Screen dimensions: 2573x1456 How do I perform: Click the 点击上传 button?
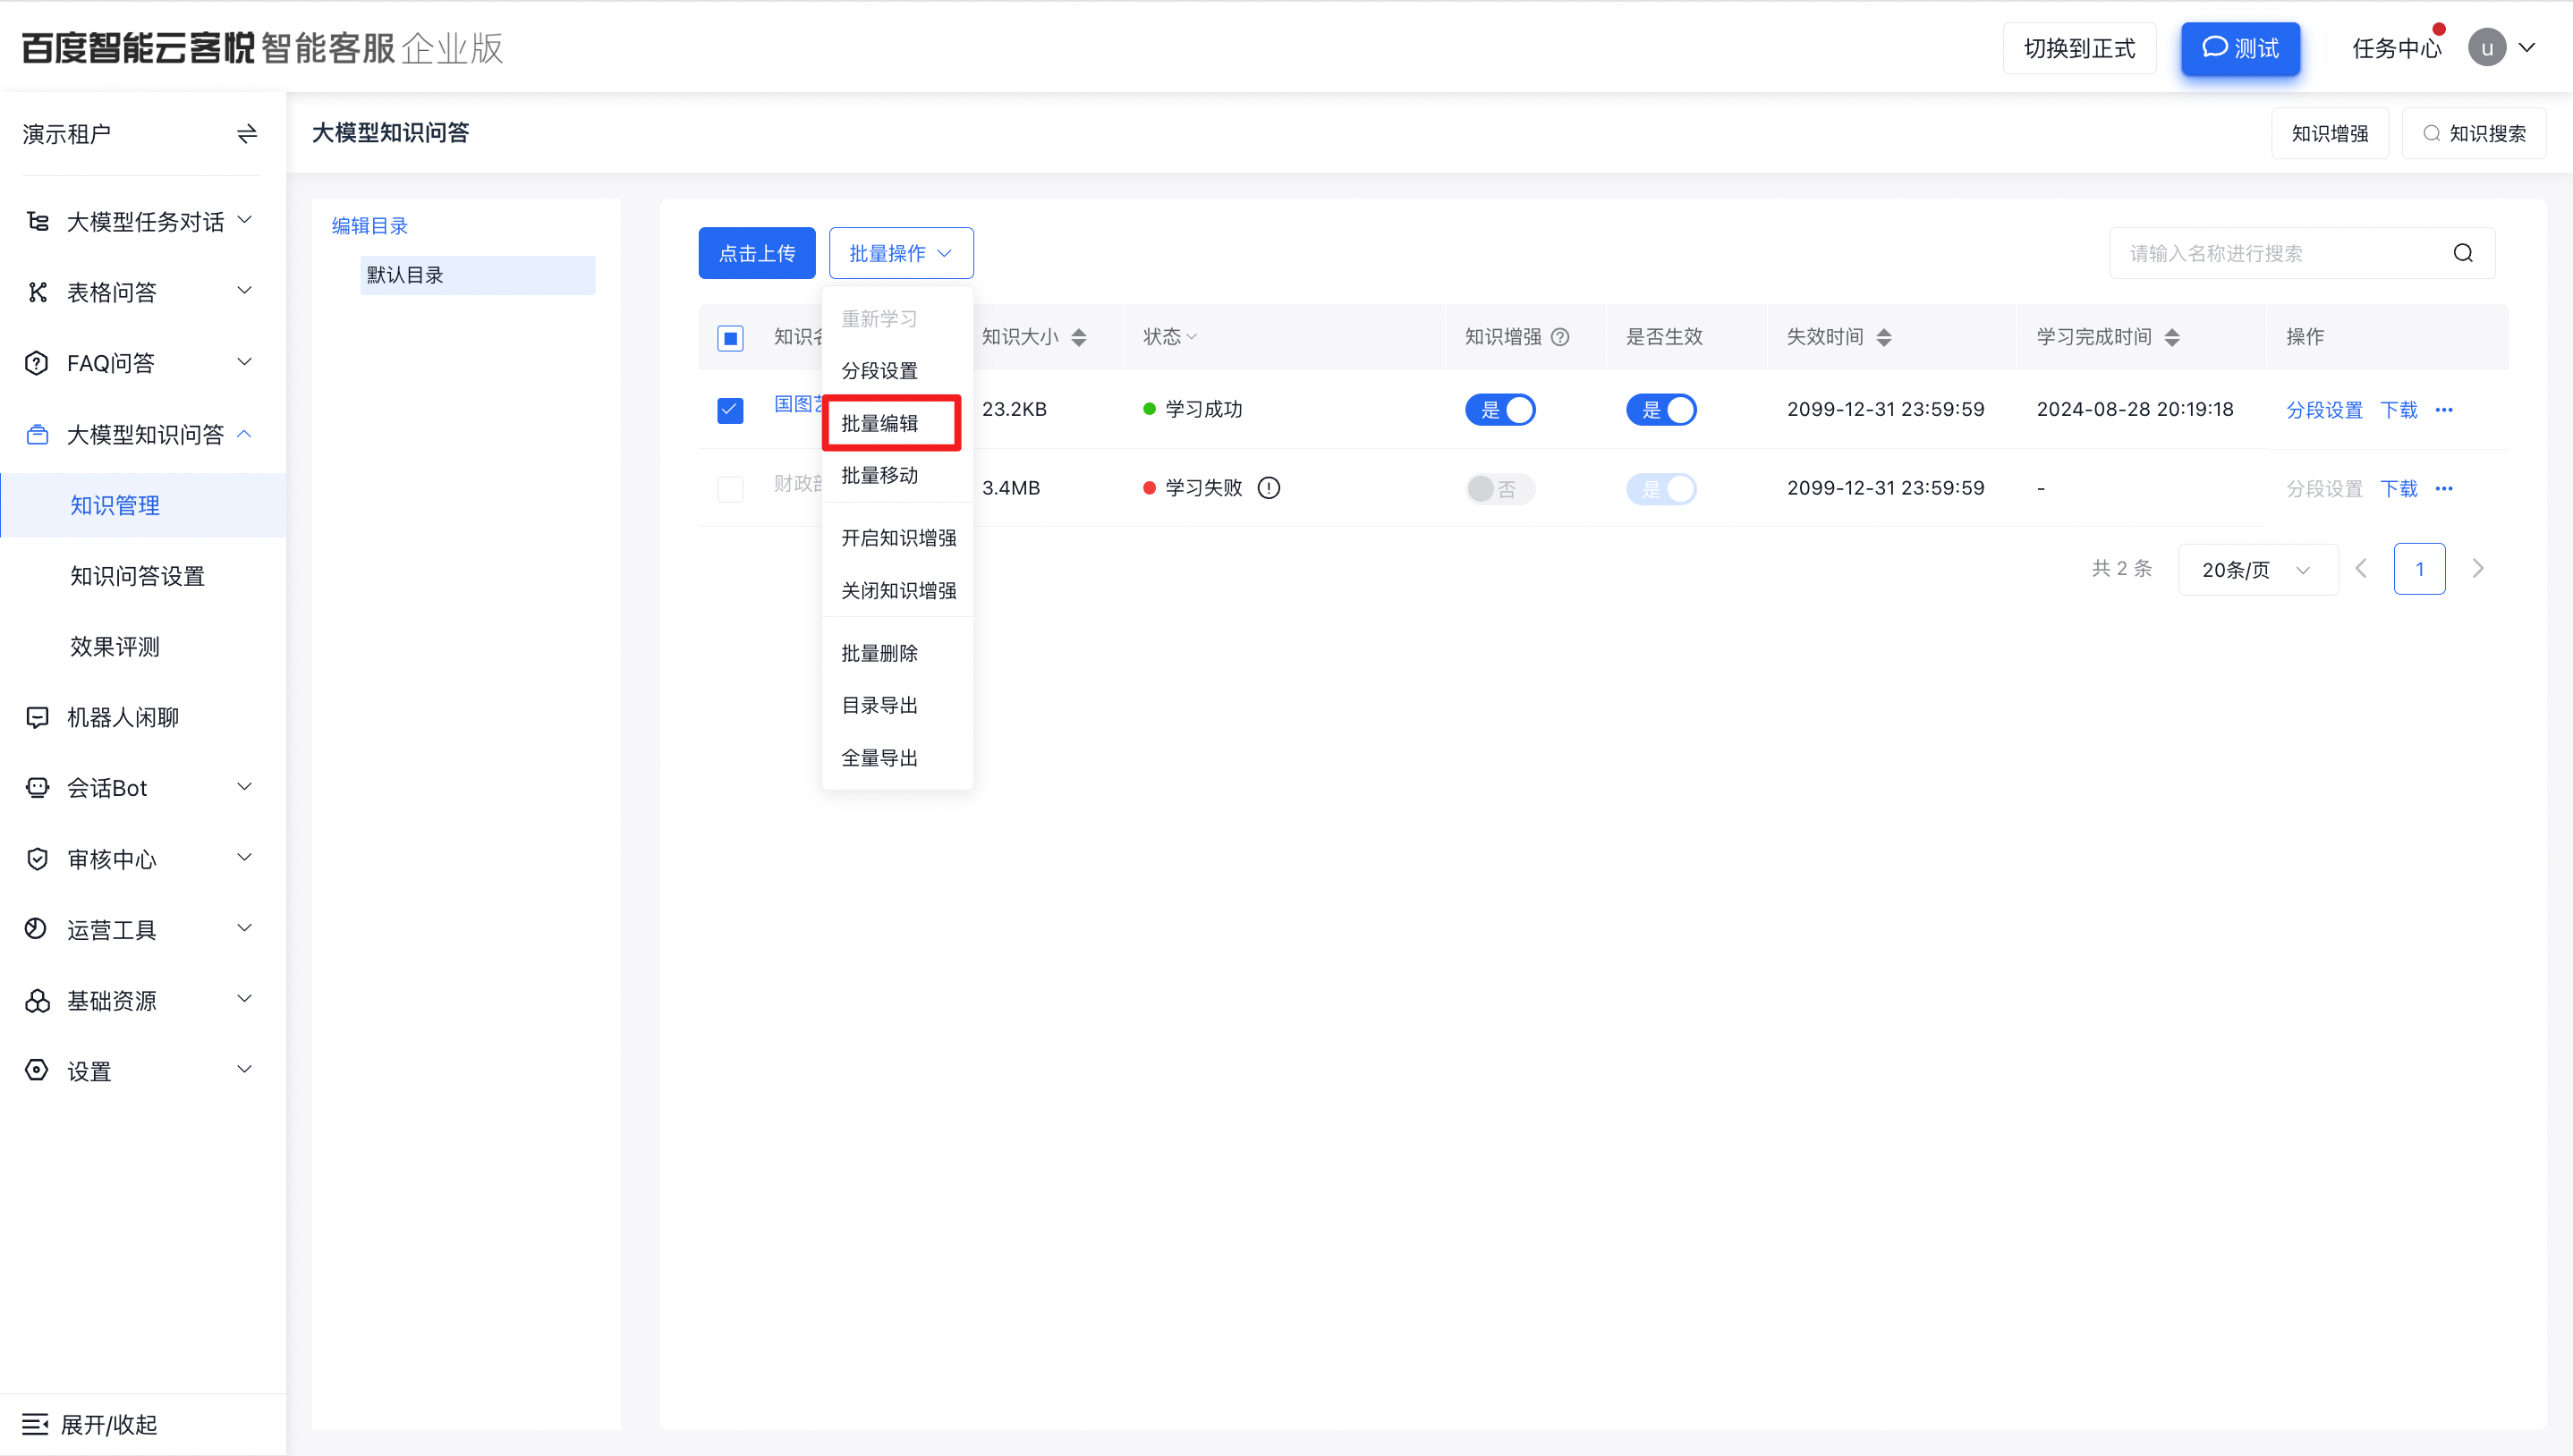pyautogui.click(x=757, y=253)
